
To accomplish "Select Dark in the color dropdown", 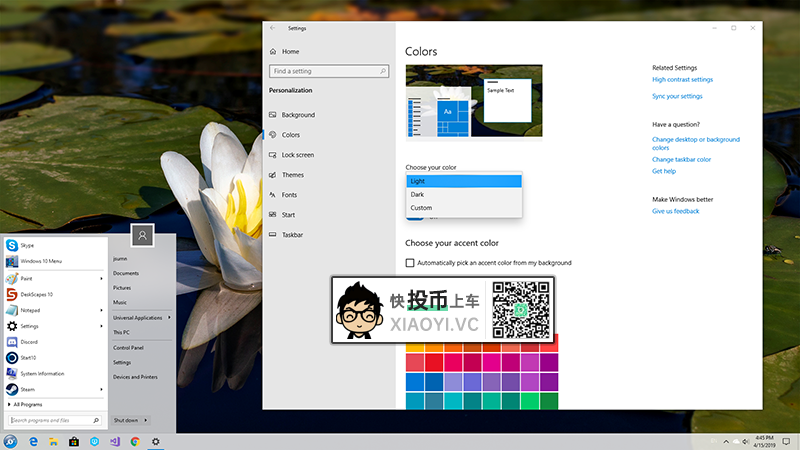I will (418, 194).
